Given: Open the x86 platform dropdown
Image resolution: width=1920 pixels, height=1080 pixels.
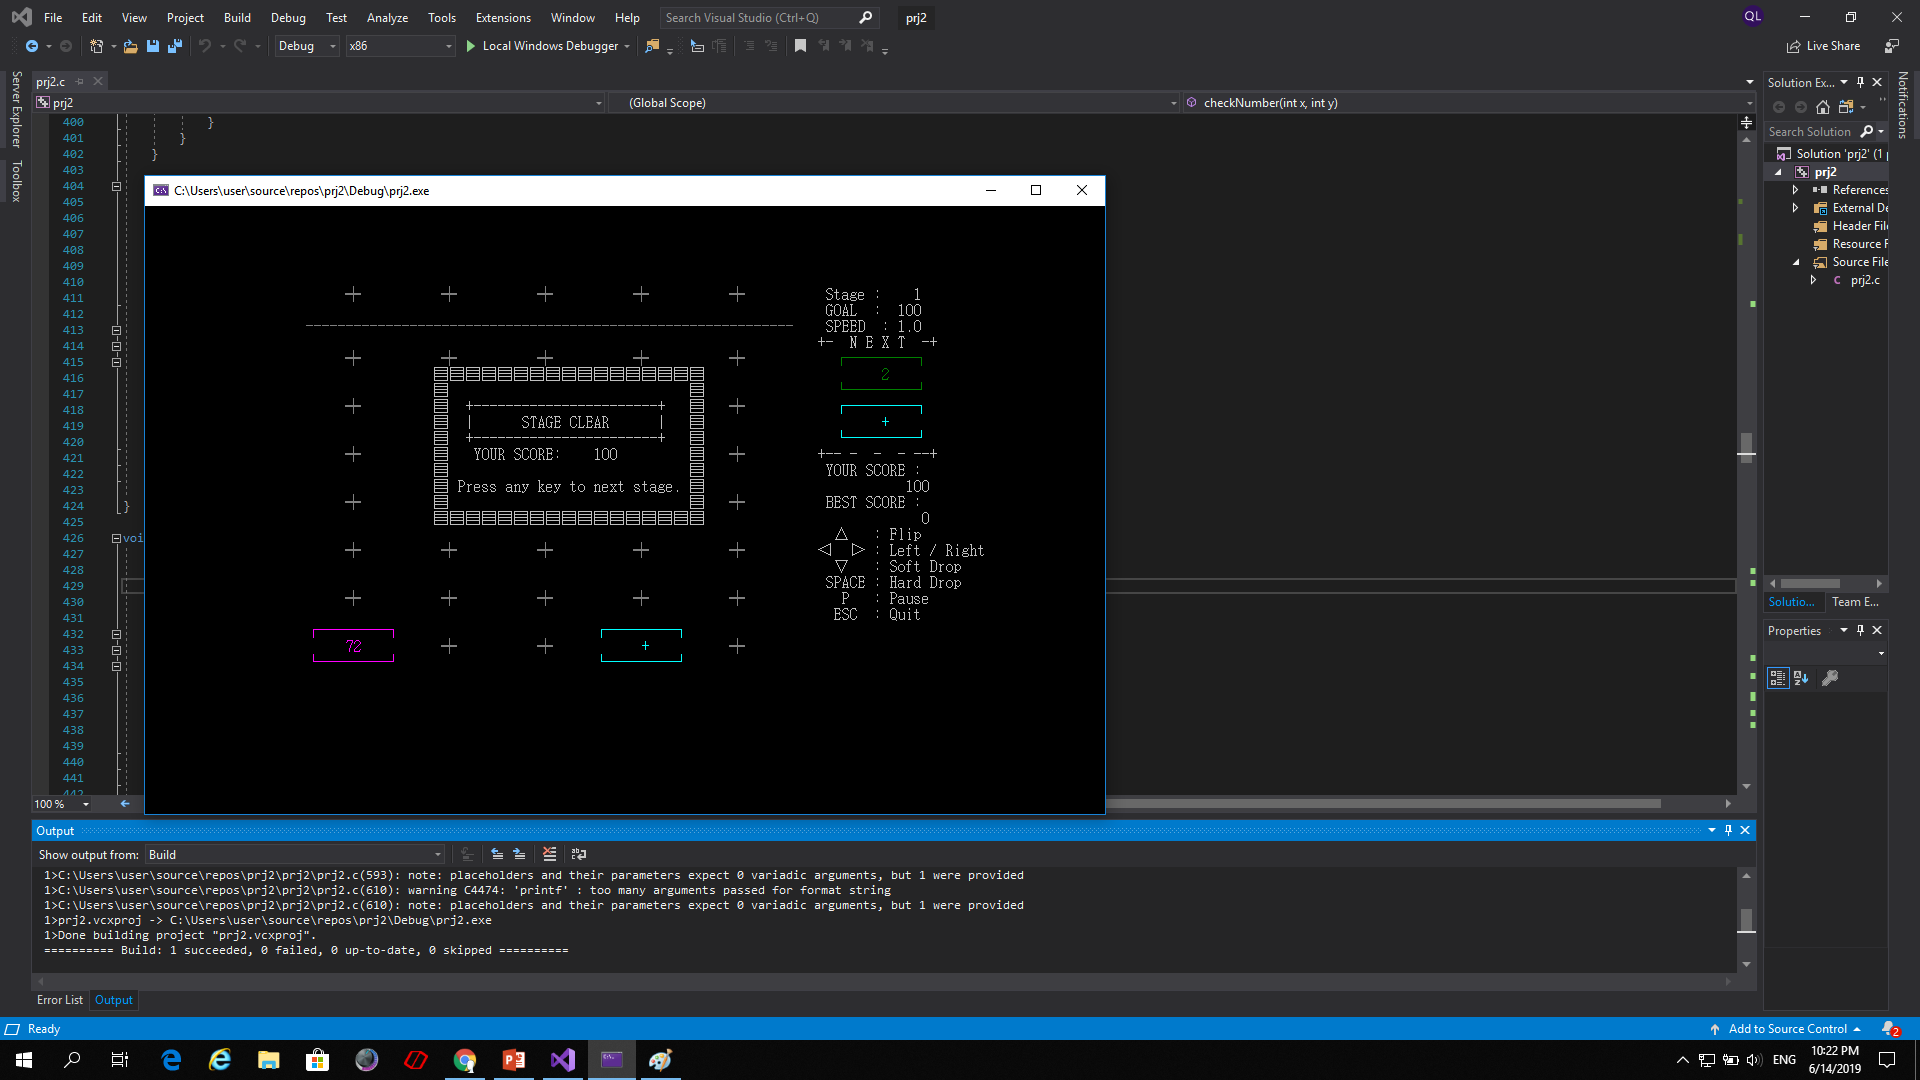Looking at the screenshot, I should click(400, 46).
